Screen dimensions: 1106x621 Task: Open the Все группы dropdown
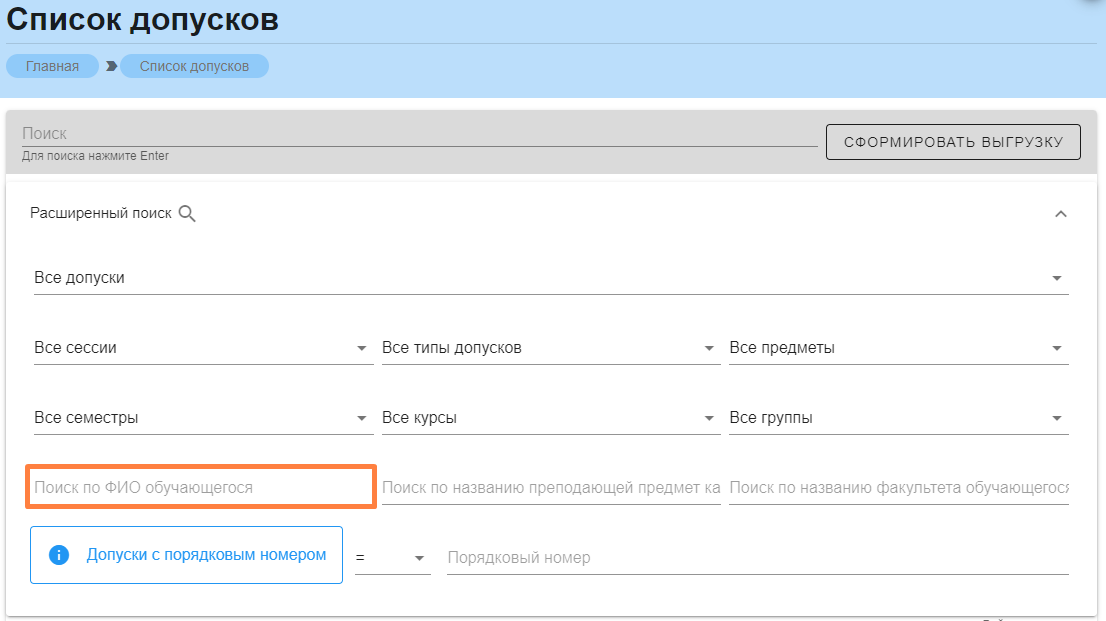coord(897,418)
